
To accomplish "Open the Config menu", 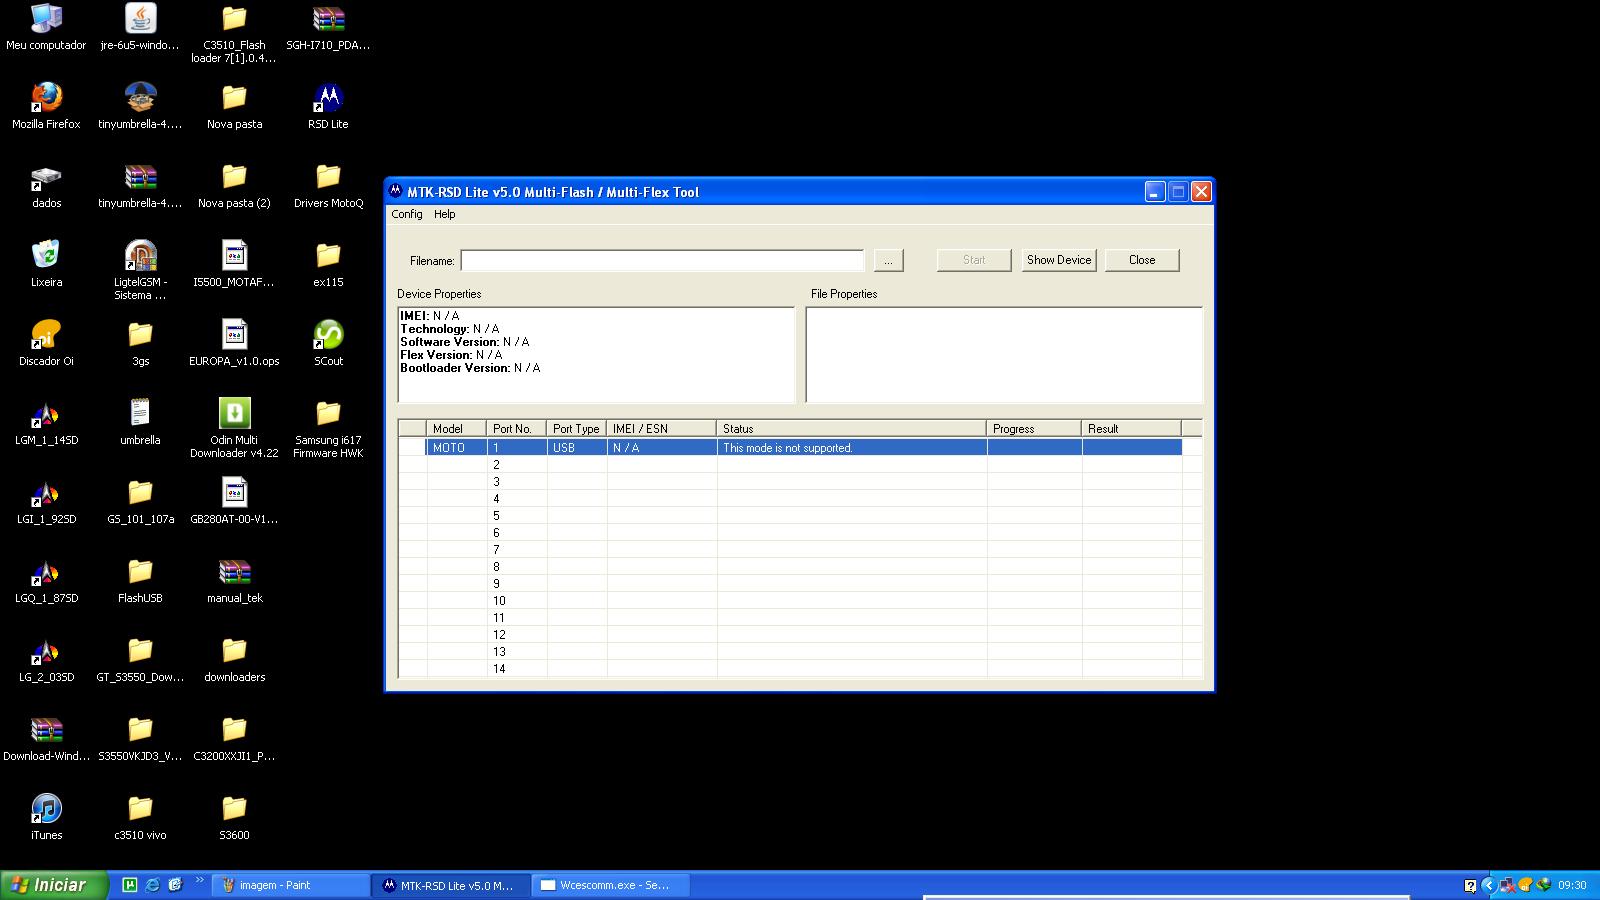I will pyautogui.click(x=407, y=214).
